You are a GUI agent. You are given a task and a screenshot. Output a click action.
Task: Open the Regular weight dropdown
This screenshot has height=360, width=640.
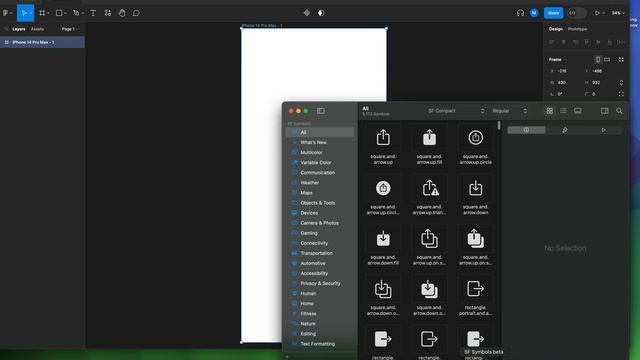click(509, 111)
